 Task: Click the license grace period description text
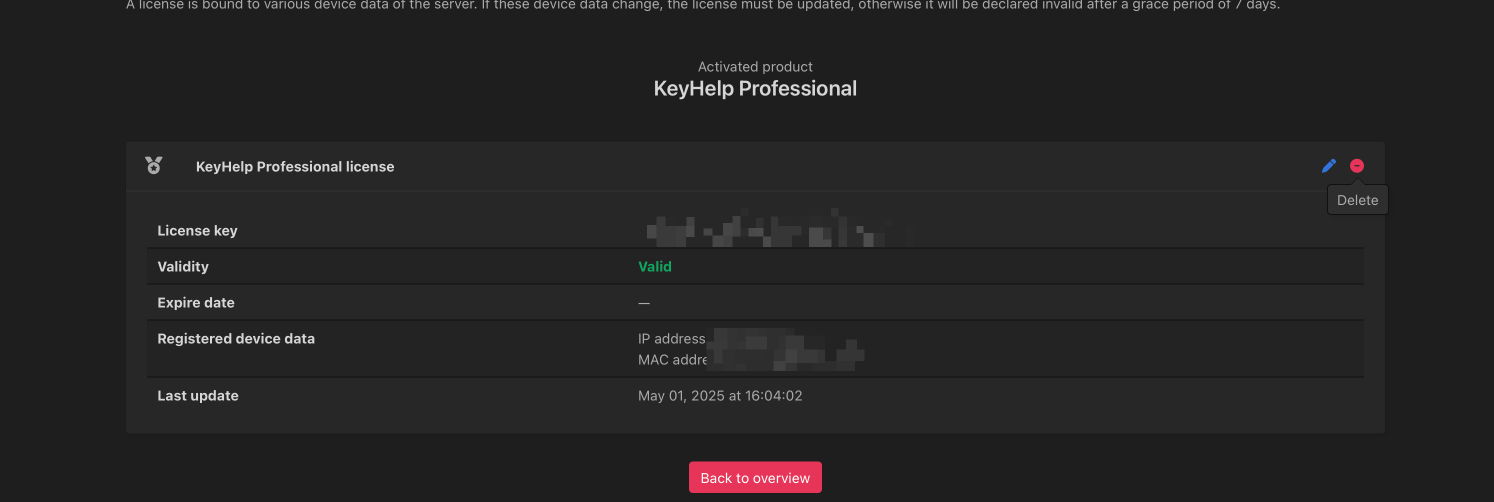[702, 5]
